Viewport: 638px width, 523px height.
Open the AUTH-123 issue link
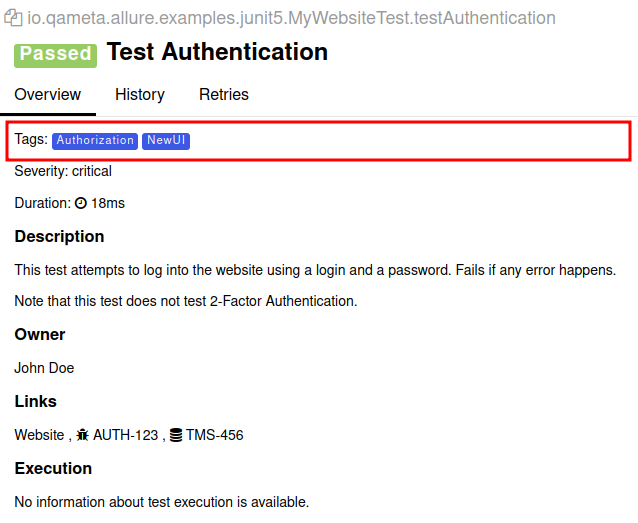tap(125, 435)
